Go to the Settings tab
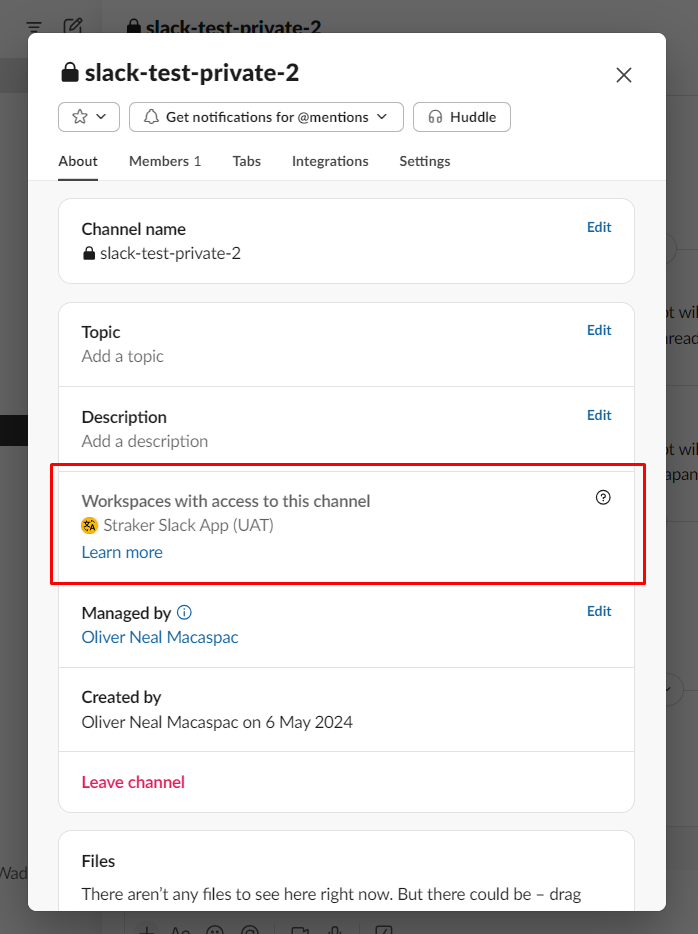The width and height of the screenshot is (698, 934). pos(425,161)
